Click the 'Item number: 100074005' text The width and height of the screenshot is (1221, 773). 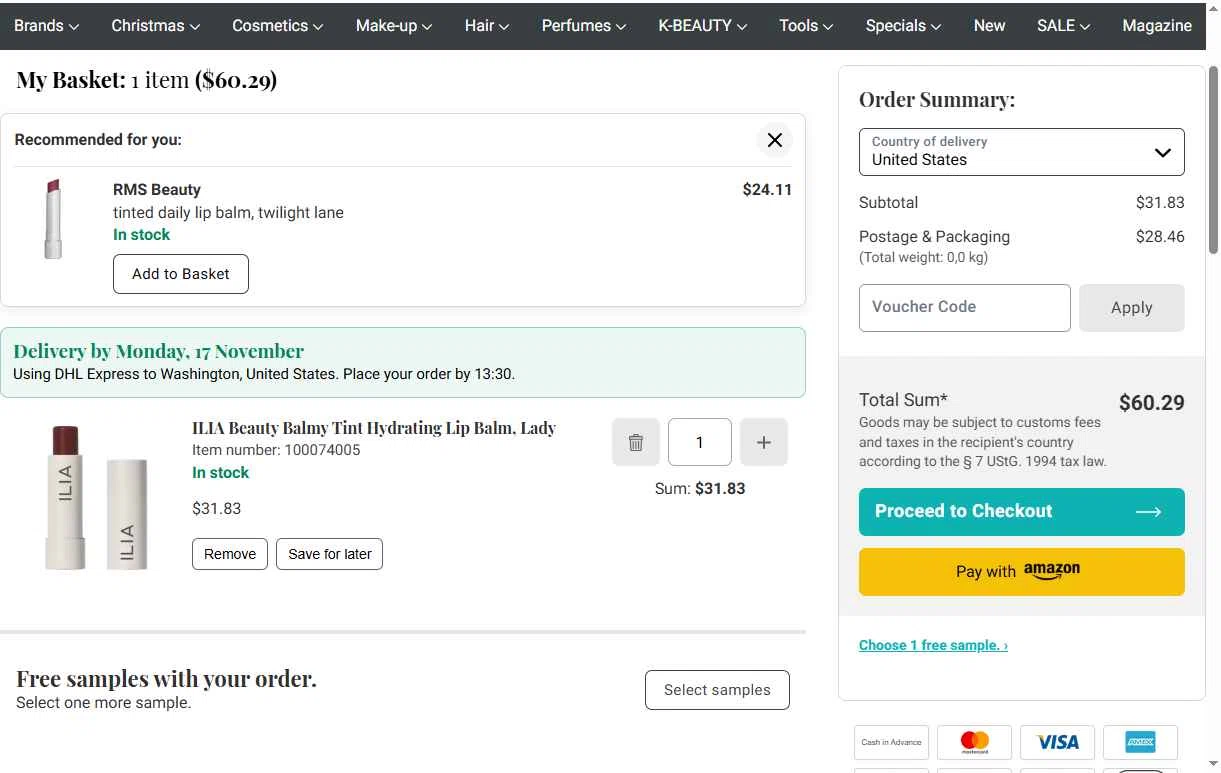tap(276, 450)
